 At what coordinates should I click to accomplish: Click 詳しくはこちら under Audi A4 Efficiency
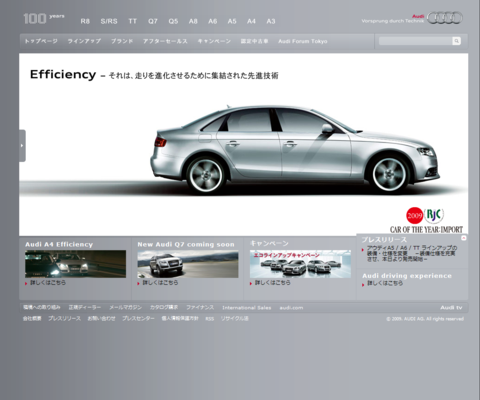tap(48, 283)
